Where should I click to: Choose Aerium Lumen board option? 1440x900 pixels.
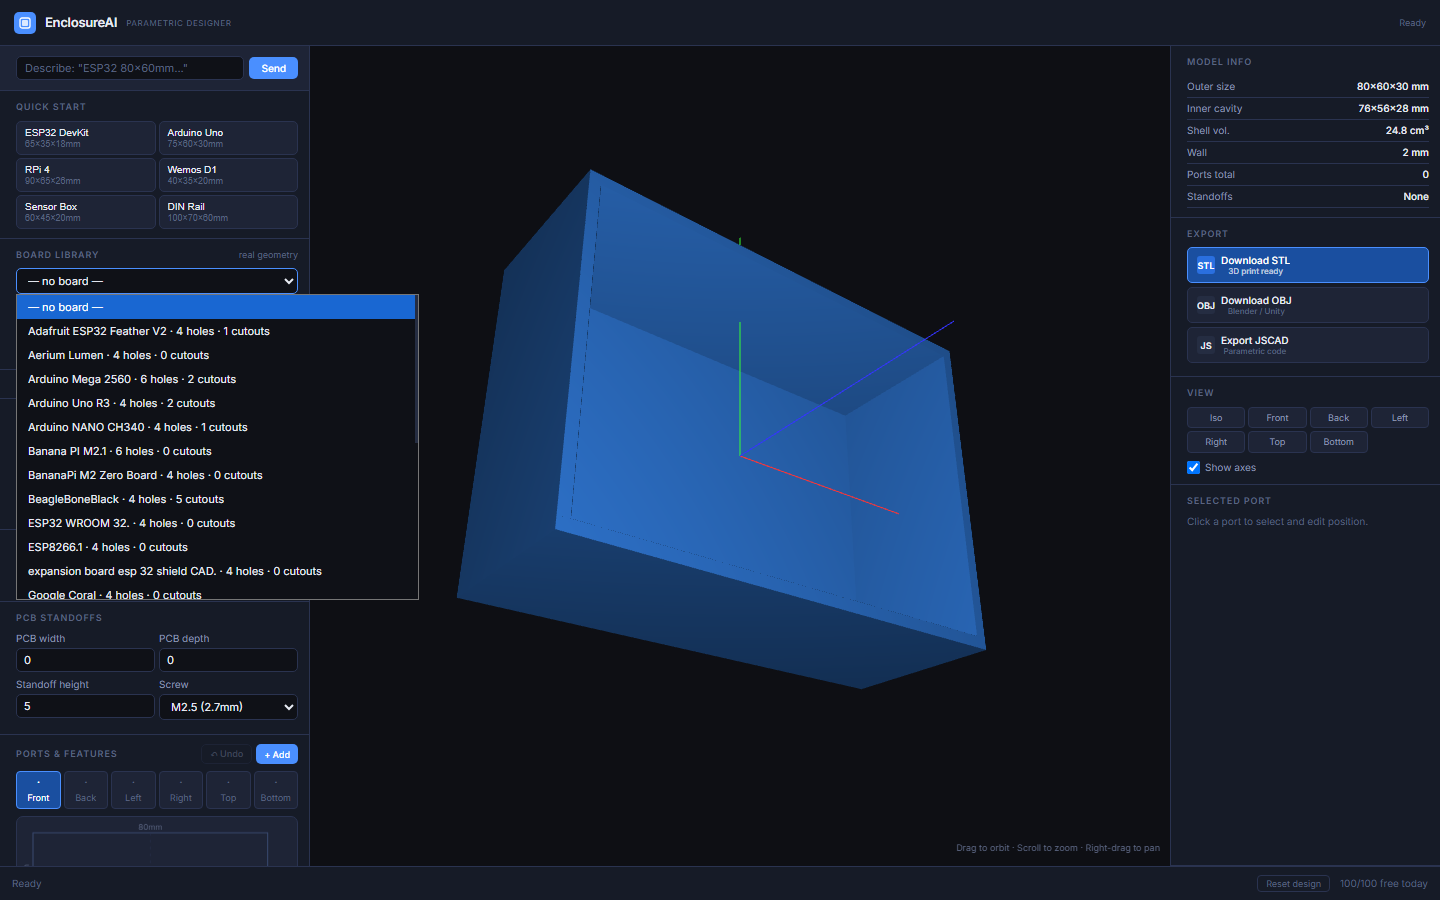pyautogui.click(x=216, y=355)
